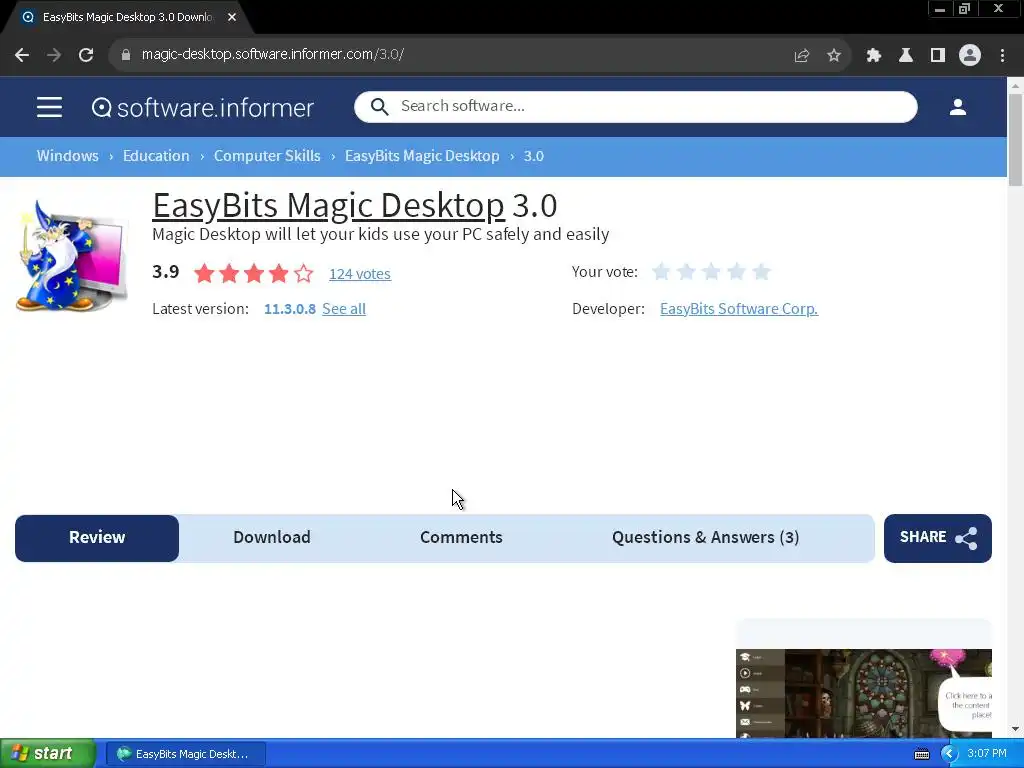Click the software.informer logo
1024x768 pixels.
coord(202,108)
